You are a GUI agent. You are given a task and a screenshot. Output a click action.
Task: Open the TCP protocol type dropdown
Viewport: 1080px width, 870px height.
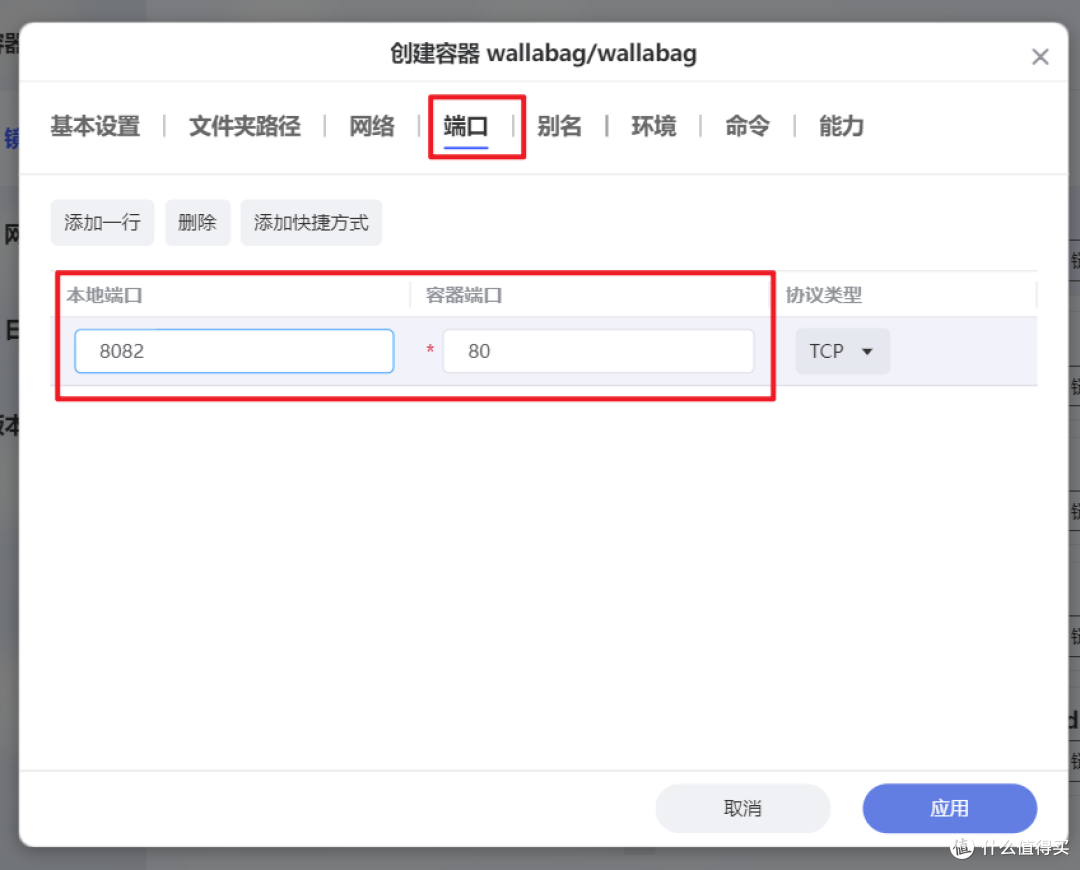coord(842,351)
